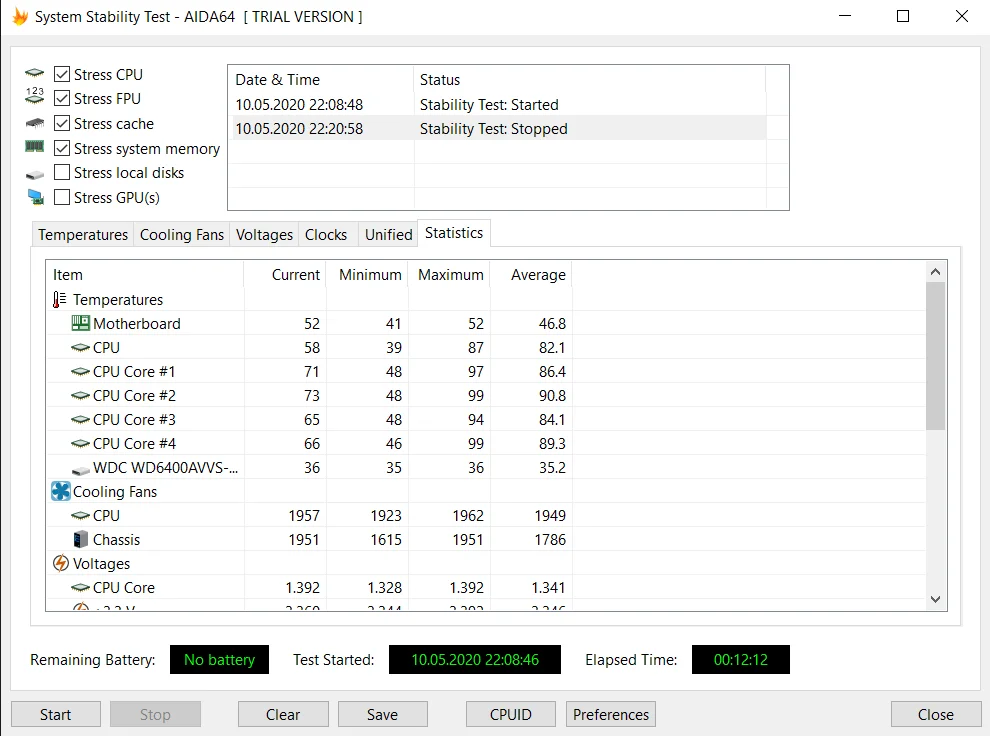The height and width of the screenshot is (736, 990).
Task: Click the chip icon of CPU Core #1 row
Action: [80, 372]
